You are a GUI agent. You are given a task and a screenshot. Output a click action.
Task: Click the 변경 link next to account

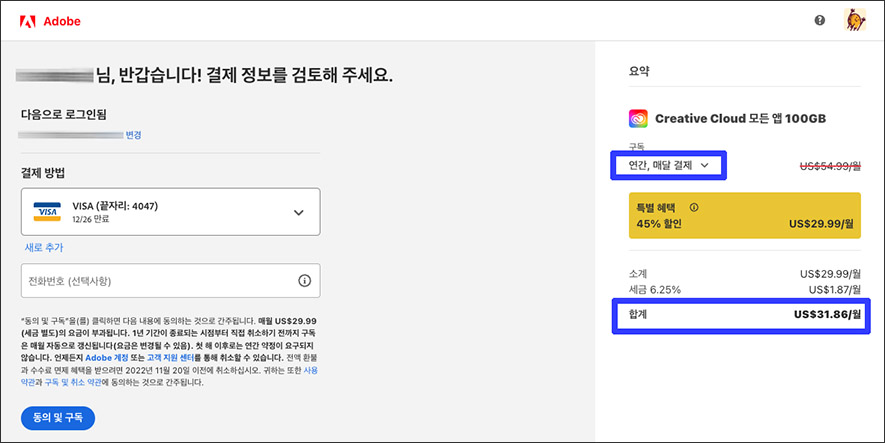133,135
